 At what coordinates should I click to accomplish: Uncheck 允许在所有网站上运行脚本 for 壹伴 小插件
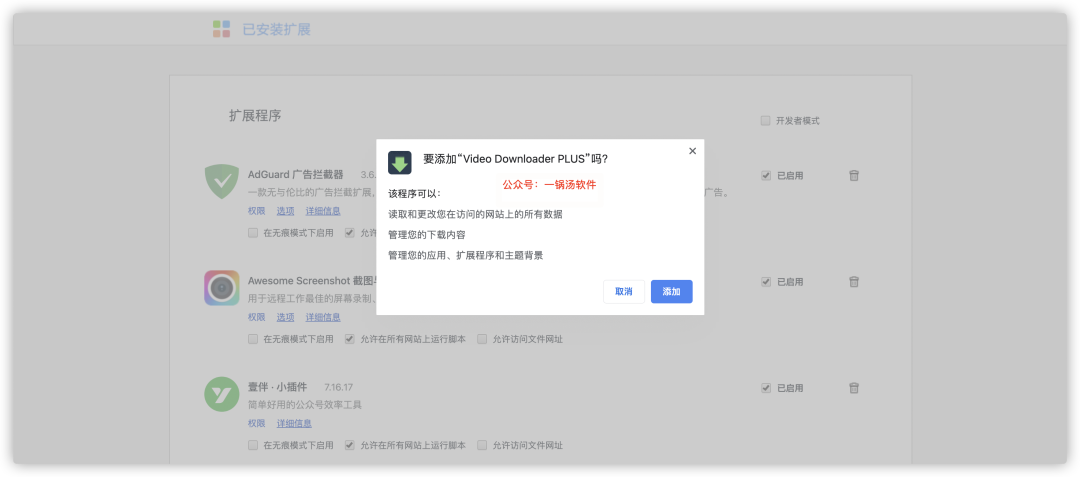click(350, 445)
